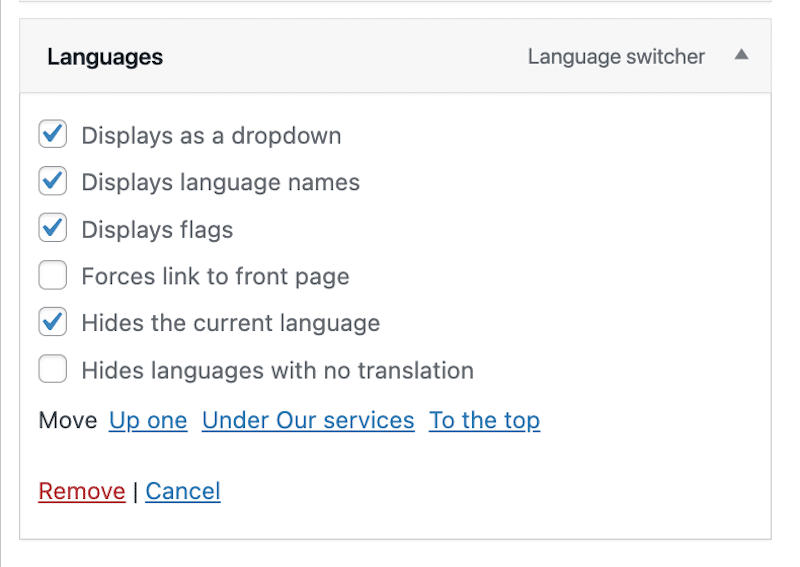Click the Displays as a dropdown label text
The height and width of the screenshot is (567, 800).
click(211, 136)
